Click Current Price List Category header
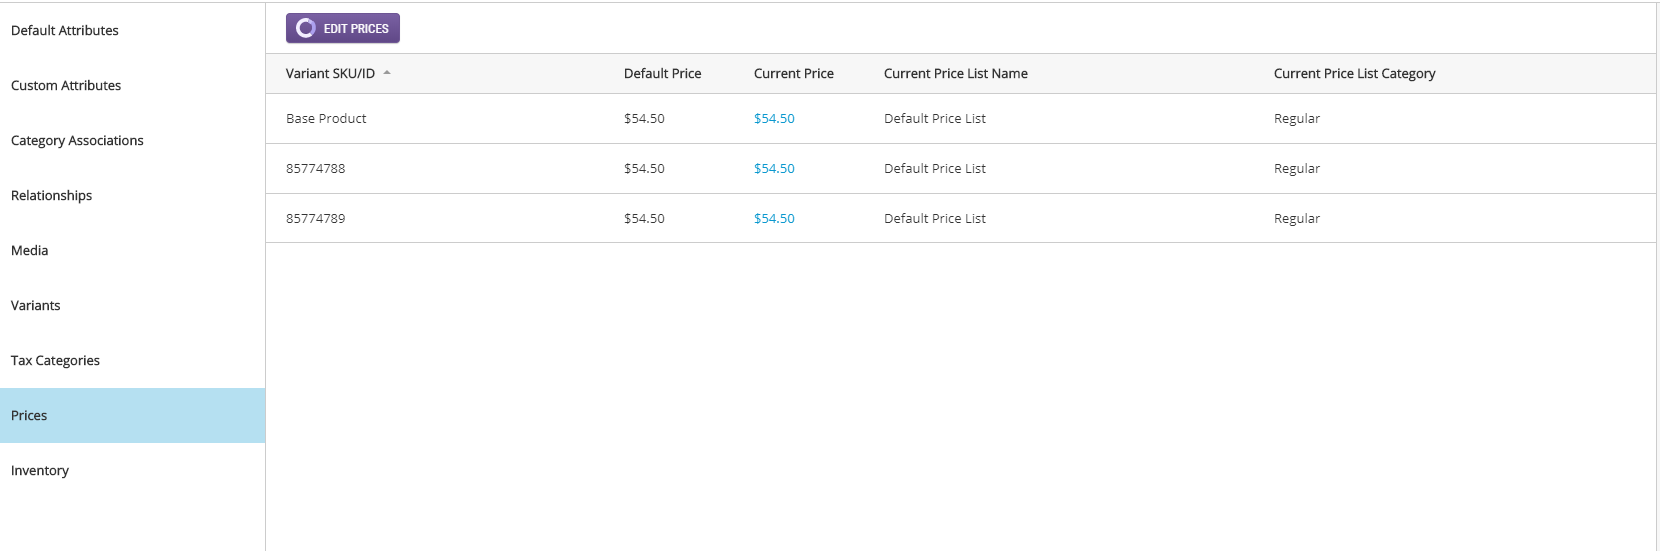This screenshot has height=551, width=1660. click(x=1354, y=74)
